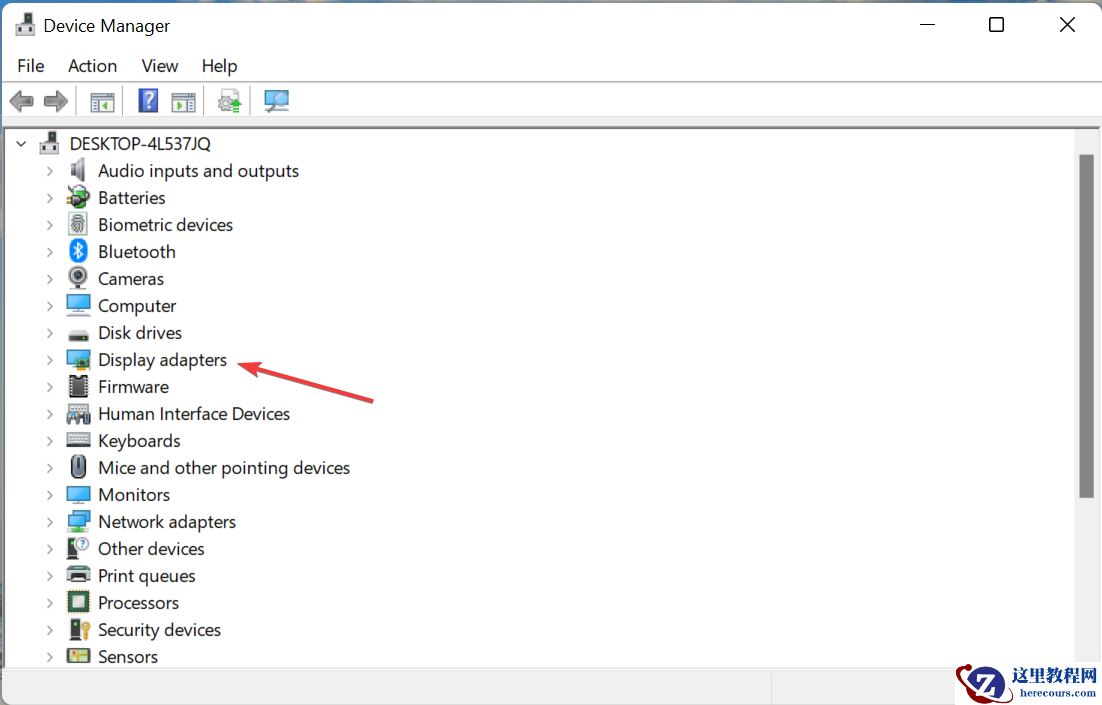The width and height of the screenshot is (1102, 705).
Task: Expand the Bluetooth category chevron
Action: coord(49,252)
